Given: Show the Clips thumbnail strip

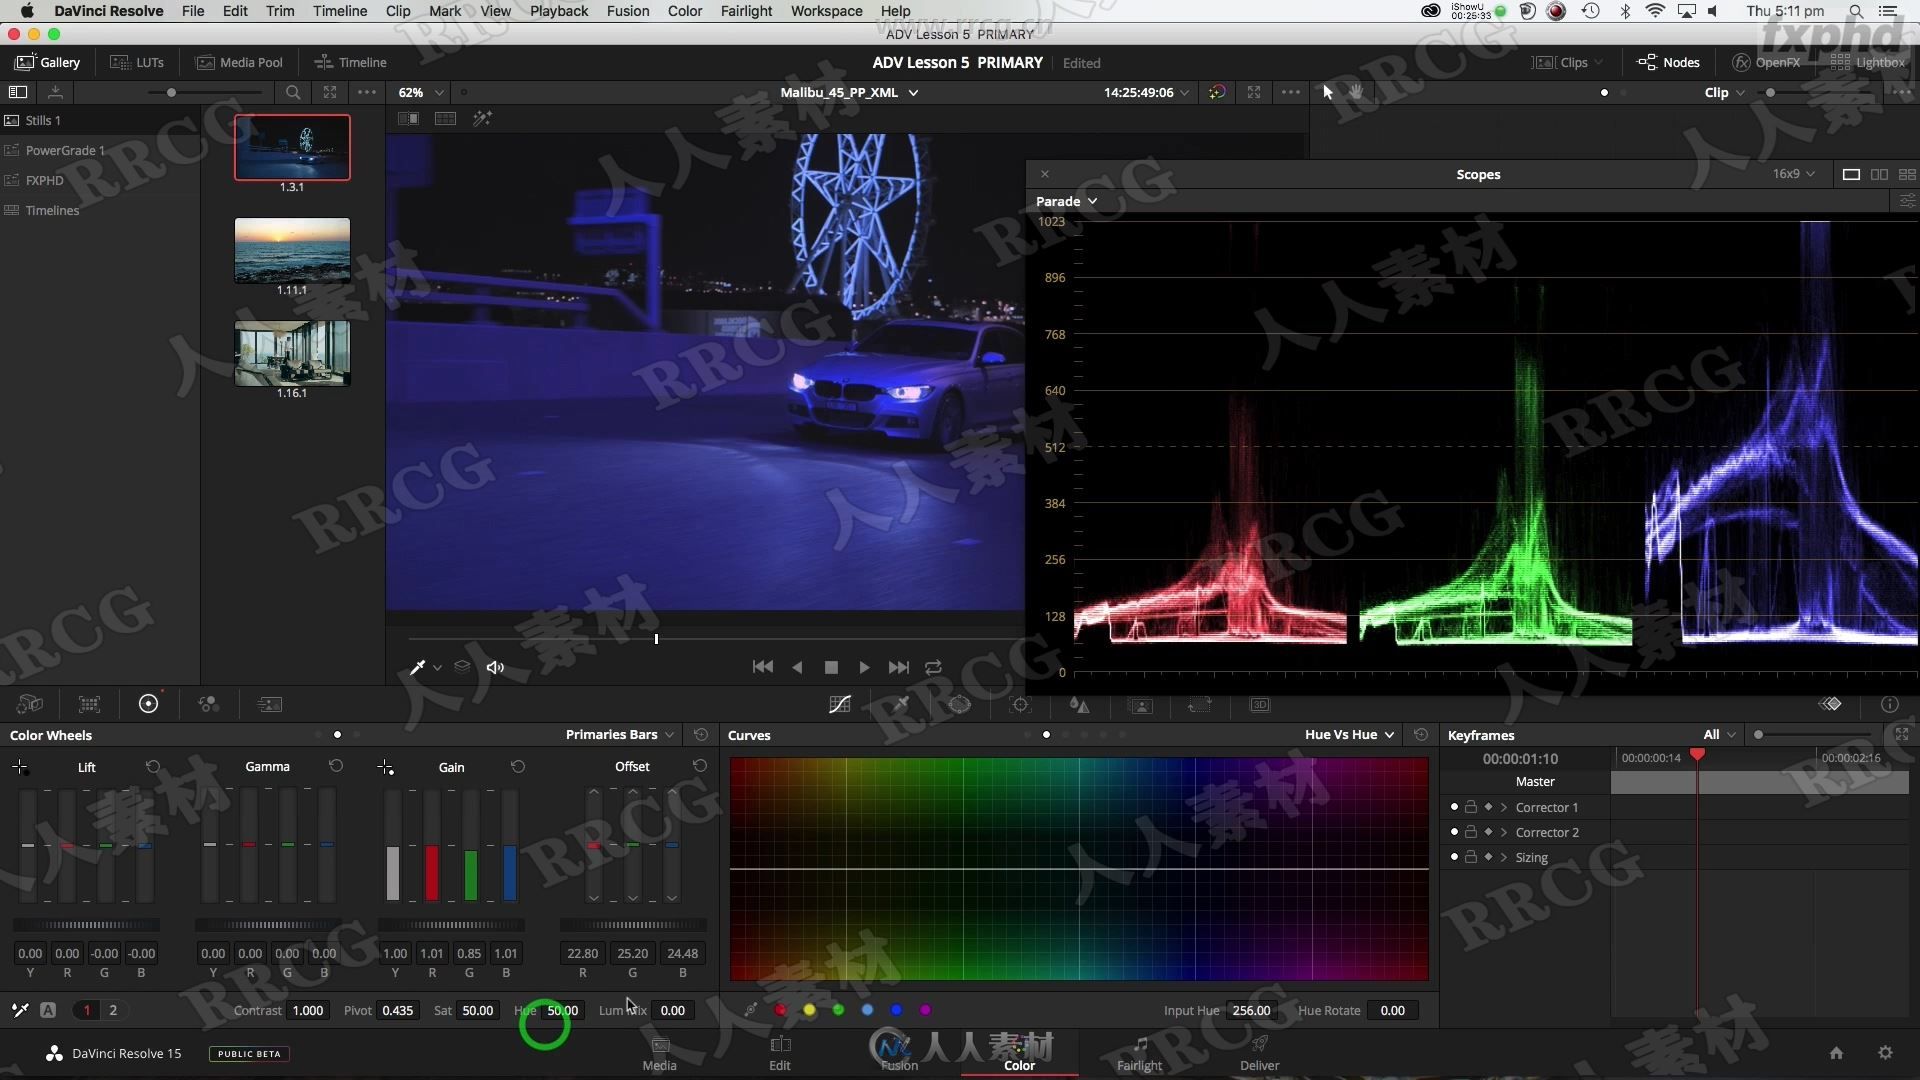Looking at the screenshot, I should tap(1567, 62).
